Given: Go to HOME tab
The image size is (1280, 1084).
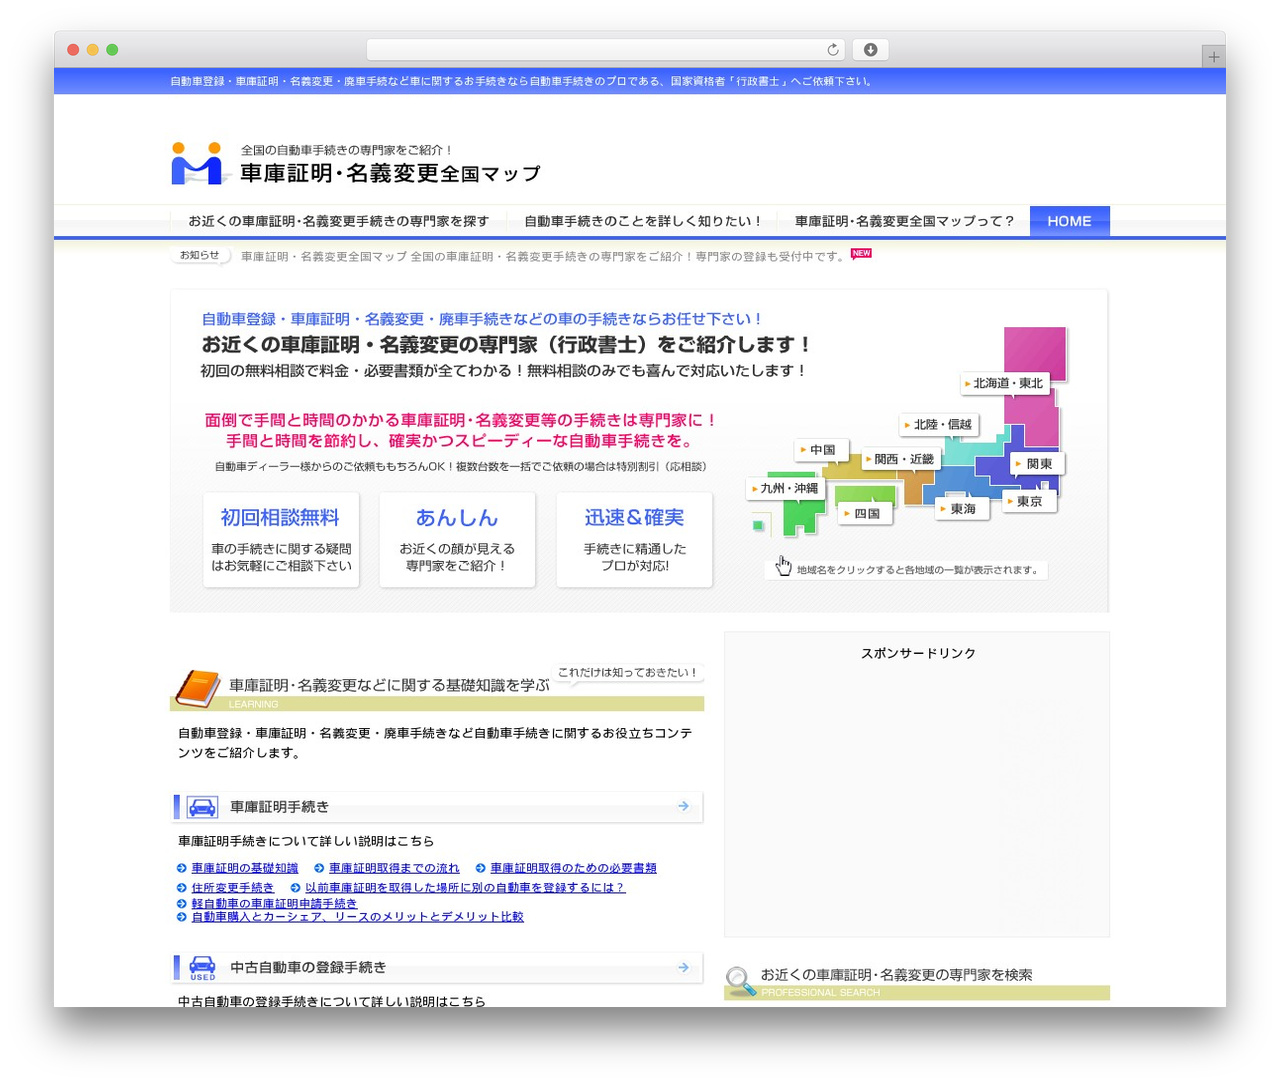Looking at the screenshot, I should [x=1069, y=221].
